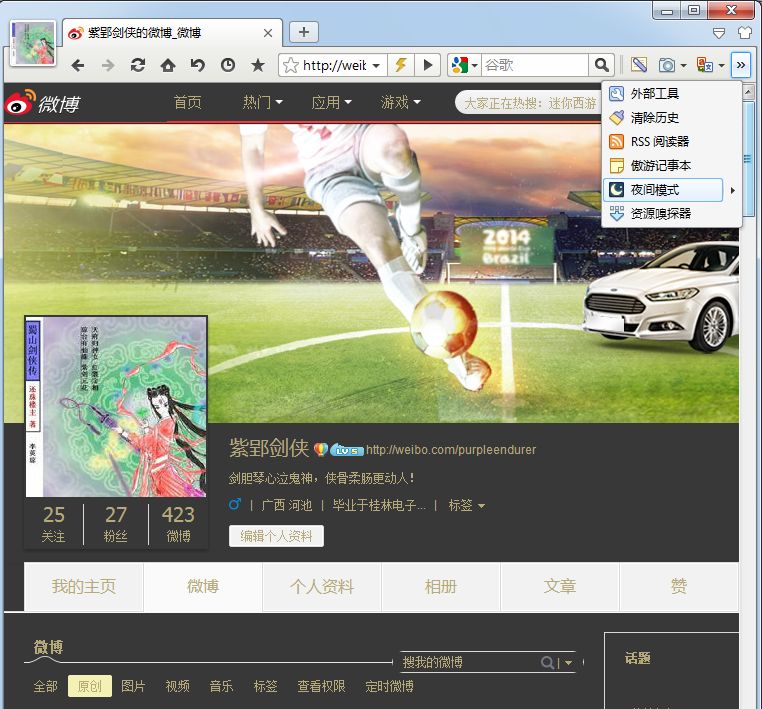
Task: Click the magnifier search icon beside 谷歌 box
Action: 601,65
